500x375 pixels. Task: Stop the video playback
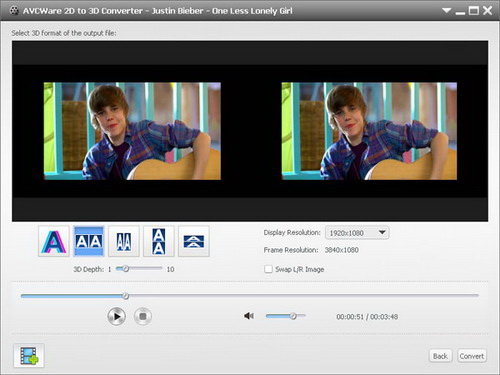pos(143,316)
